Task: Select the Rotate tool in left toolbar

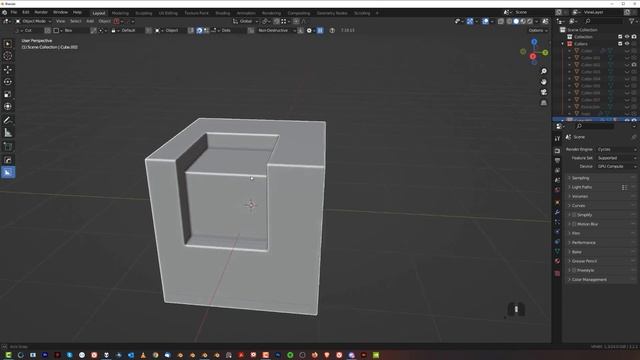Action: (8, 82)
